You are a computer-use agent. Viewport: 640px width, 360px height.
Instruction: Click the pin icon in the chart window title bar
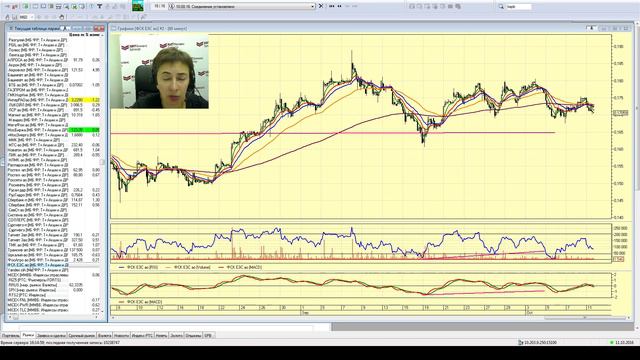[591, 28]
